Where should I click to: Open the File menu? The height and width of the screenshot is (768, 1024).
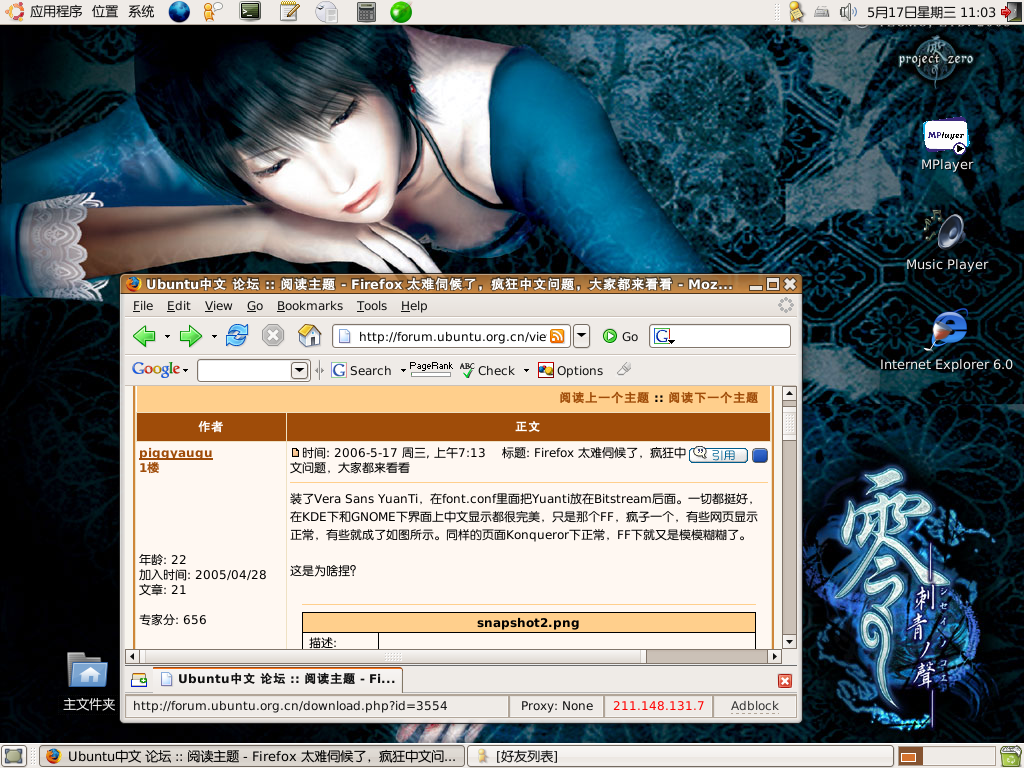coord(142,306)
